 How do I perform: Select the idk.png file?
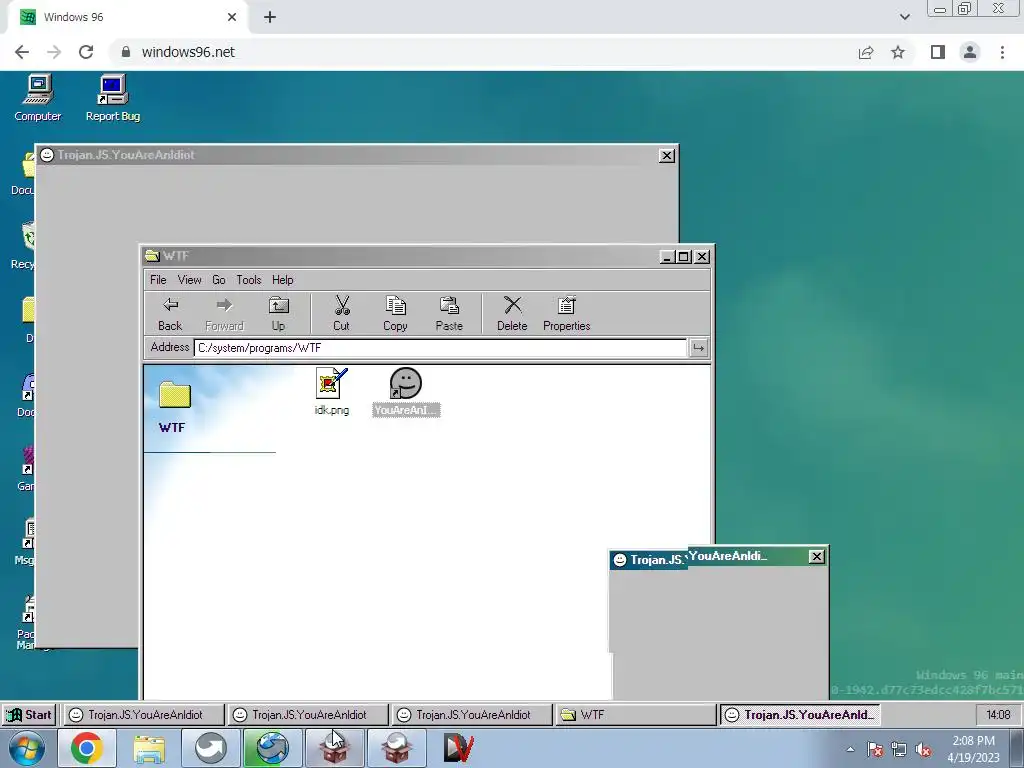332,392
